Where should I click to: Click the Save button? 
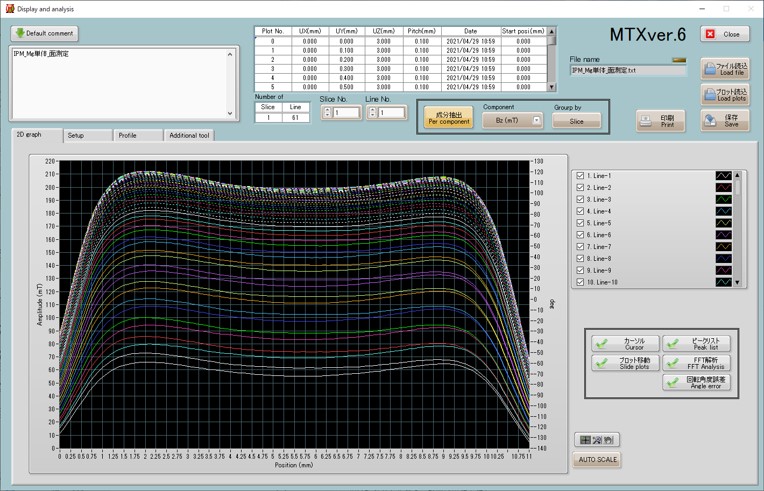tap(725, 121)
